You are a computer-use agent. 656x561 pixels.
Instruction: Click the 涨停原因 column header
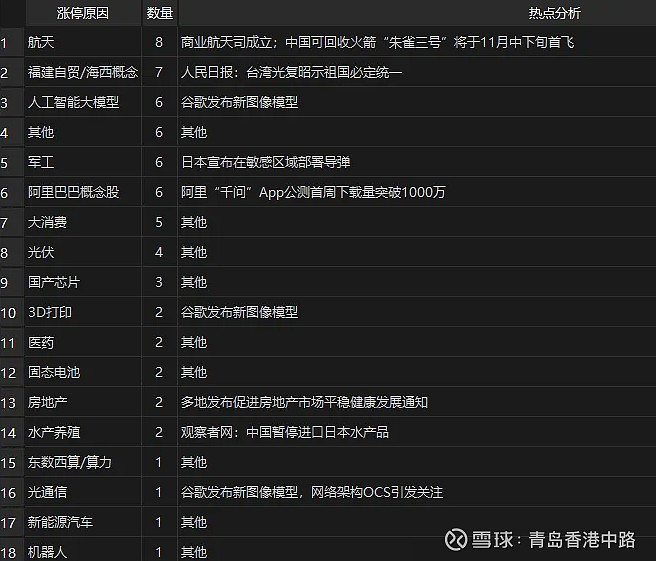tap(83, 13)
